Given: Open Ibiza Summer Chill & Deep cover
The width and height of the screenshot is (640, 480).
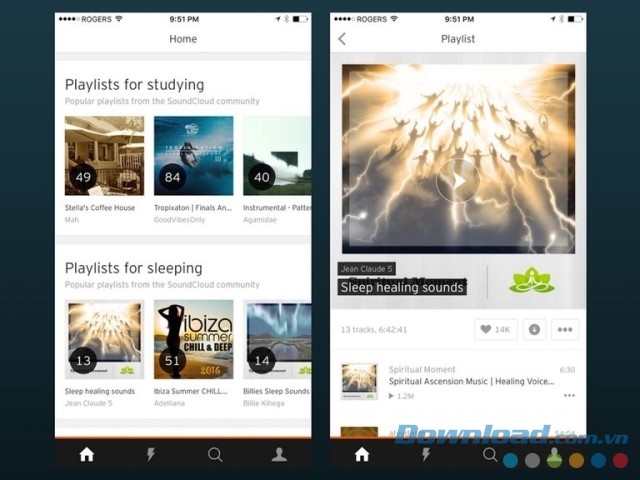Looking at the screenshot, I should click(x=193, y=339).
